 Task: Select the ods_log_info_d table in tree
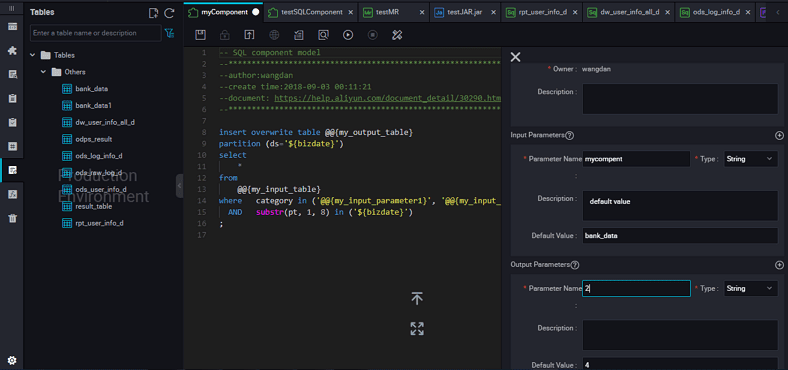[99, 156]
